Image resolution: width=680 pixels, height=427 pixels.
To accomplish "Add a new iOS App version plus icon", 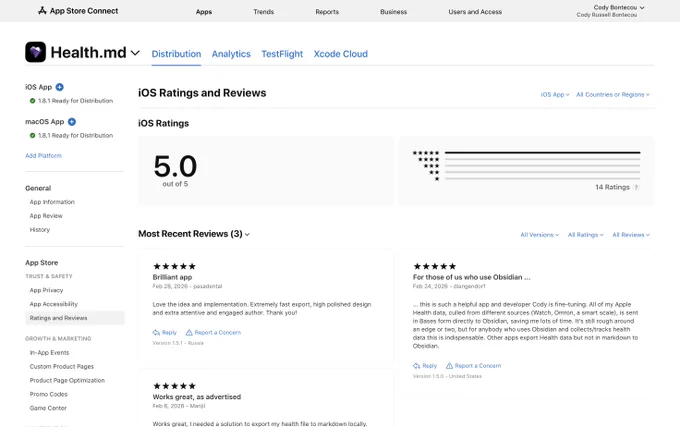I will point(60,87).
